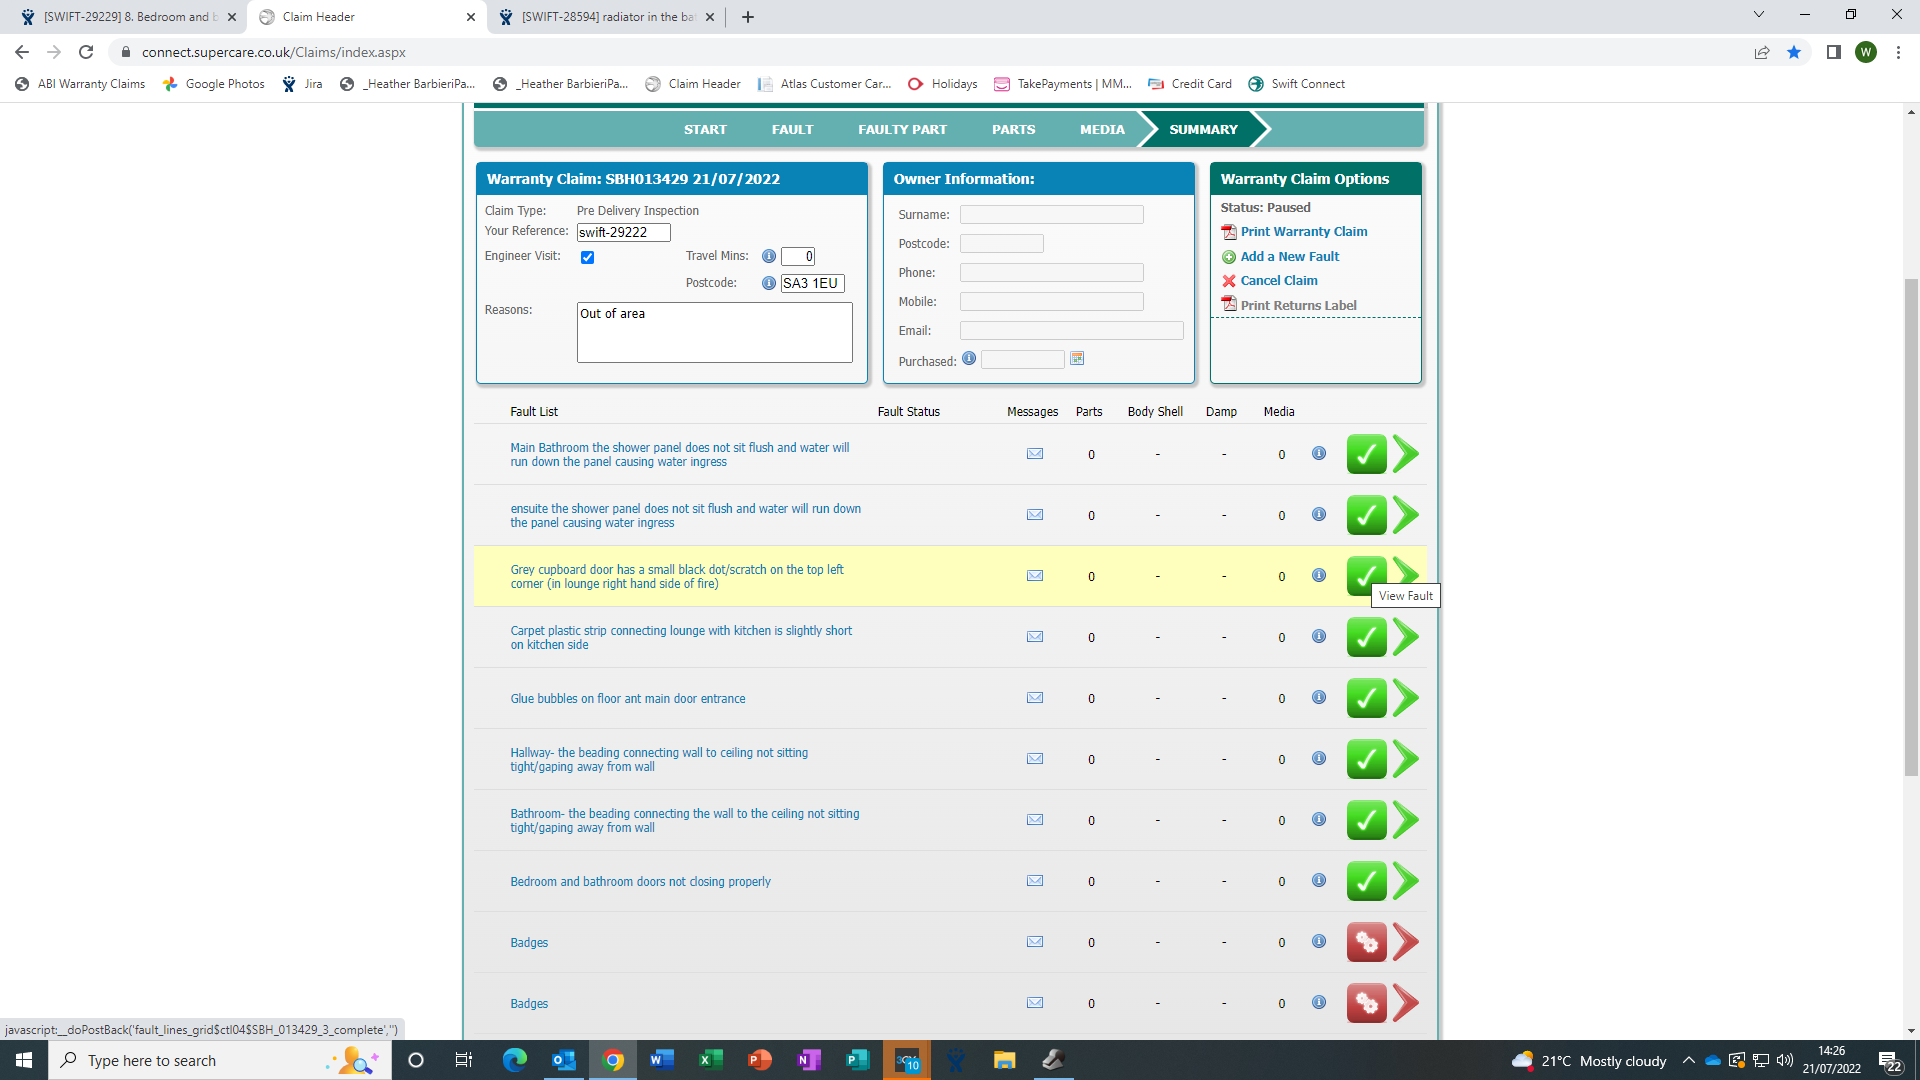This screenshot has width=1920, height=1080.
Task: Click the info icon on Bedroom and bathroom doors row
Action: [x=1319, y=881]
